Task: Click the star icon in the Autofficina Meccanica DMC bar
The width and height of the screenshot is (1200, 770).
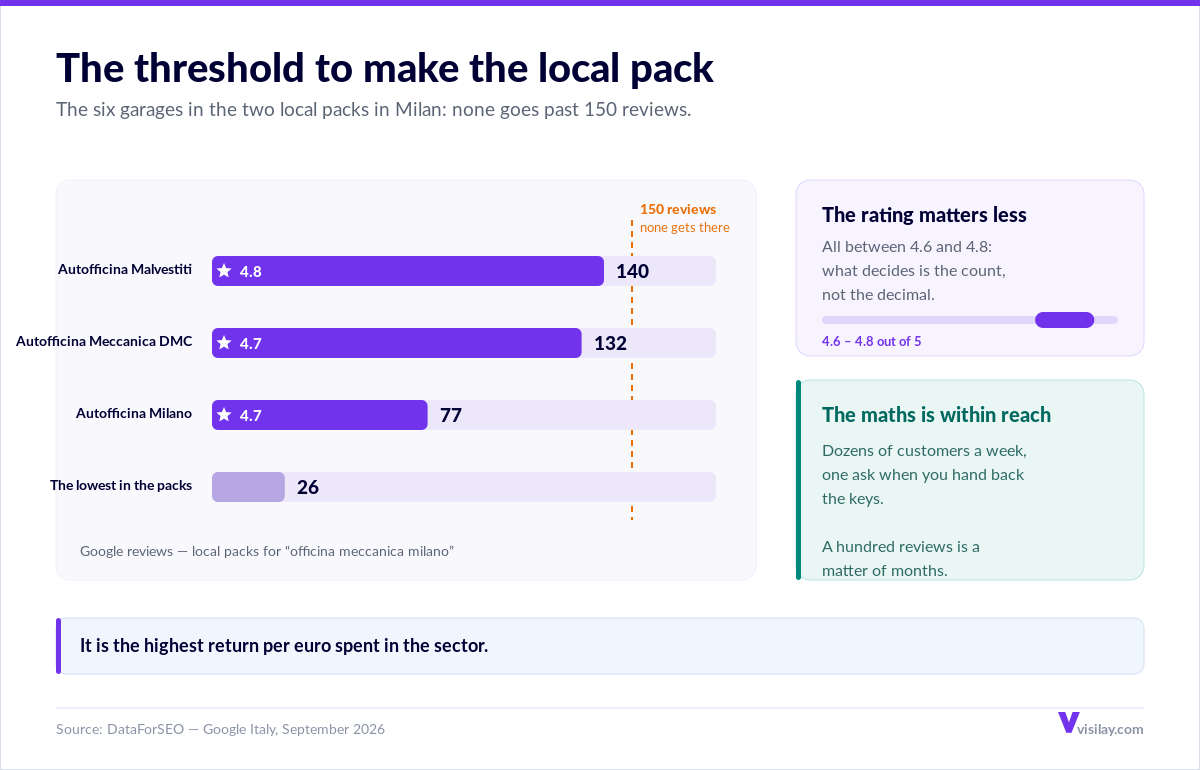Action: pyautogui.click(x=224, y=343)
